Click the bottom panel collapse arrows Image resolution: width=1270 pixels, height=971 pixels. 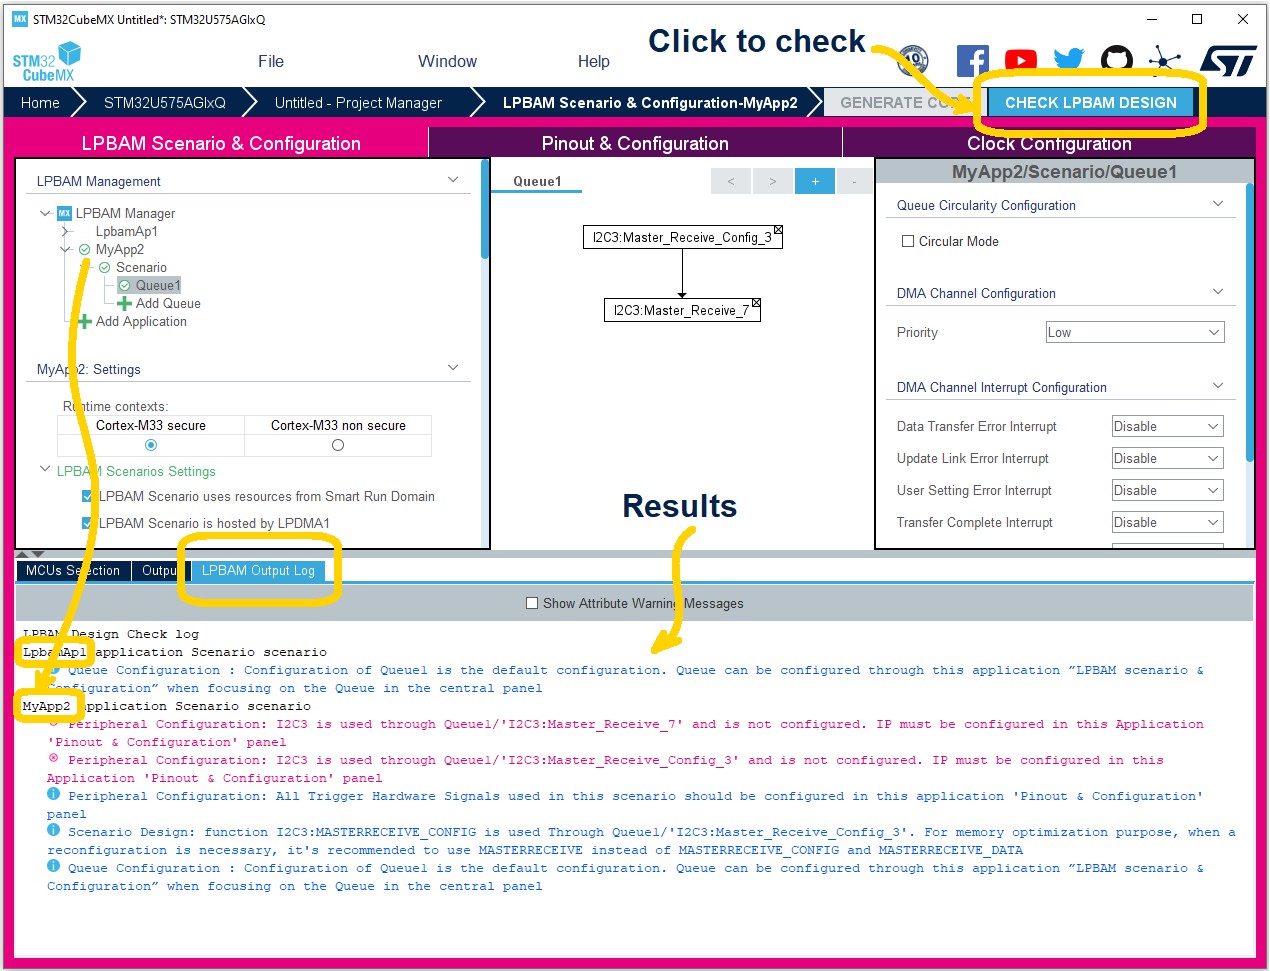point(30,554)
